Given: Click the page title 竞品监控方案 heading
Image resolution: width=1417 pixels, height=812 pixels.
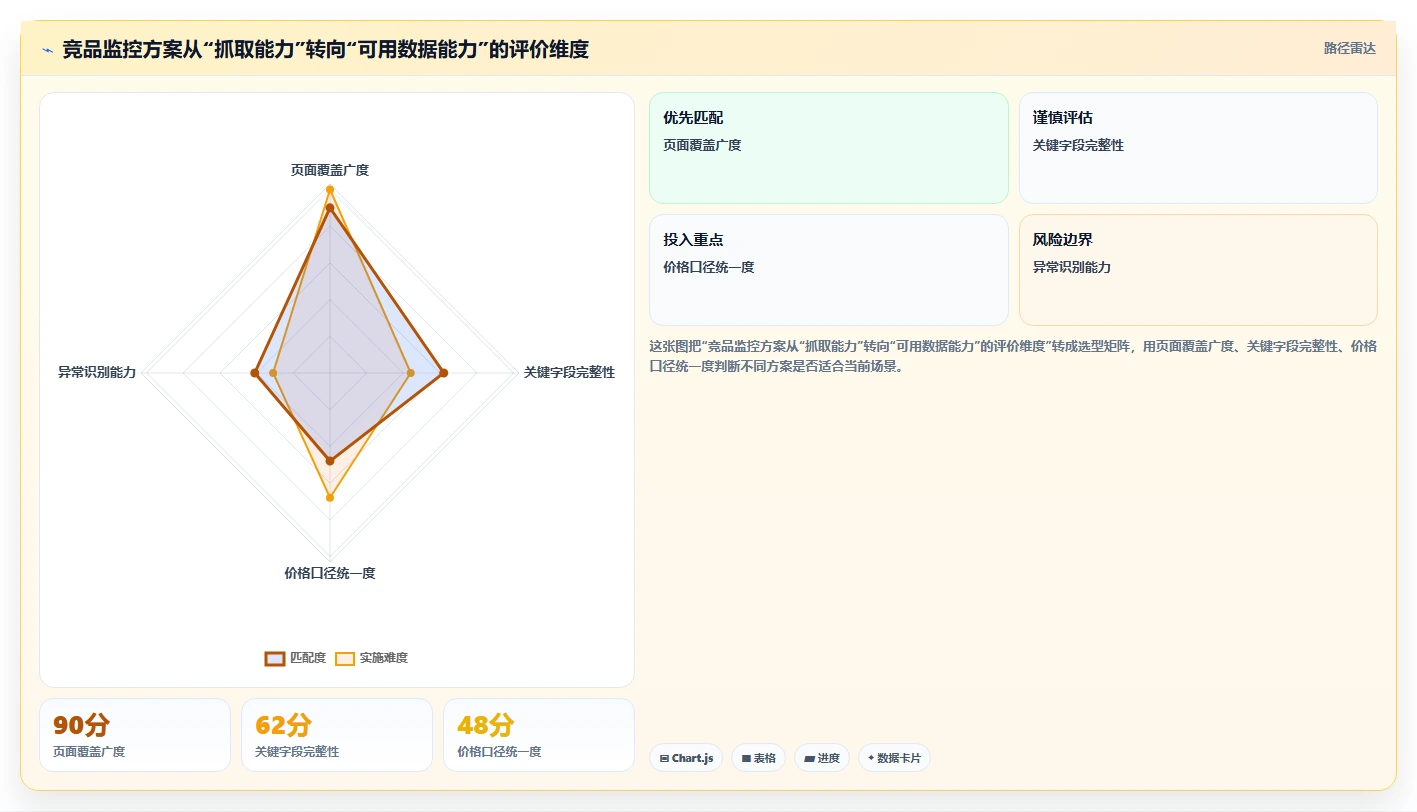Looking at the screenshot, I should [x=326, y=49].
